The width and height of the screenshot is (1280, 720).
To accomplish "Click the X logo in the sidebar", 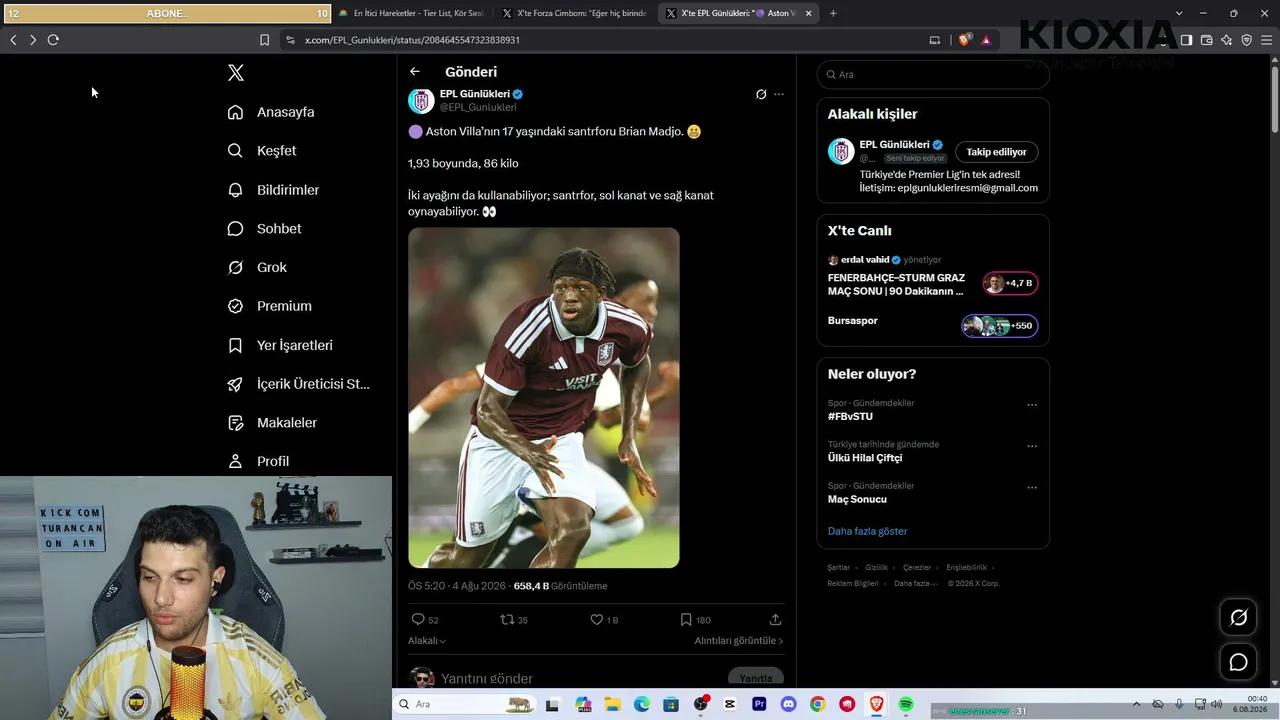I will pos(236,73).
